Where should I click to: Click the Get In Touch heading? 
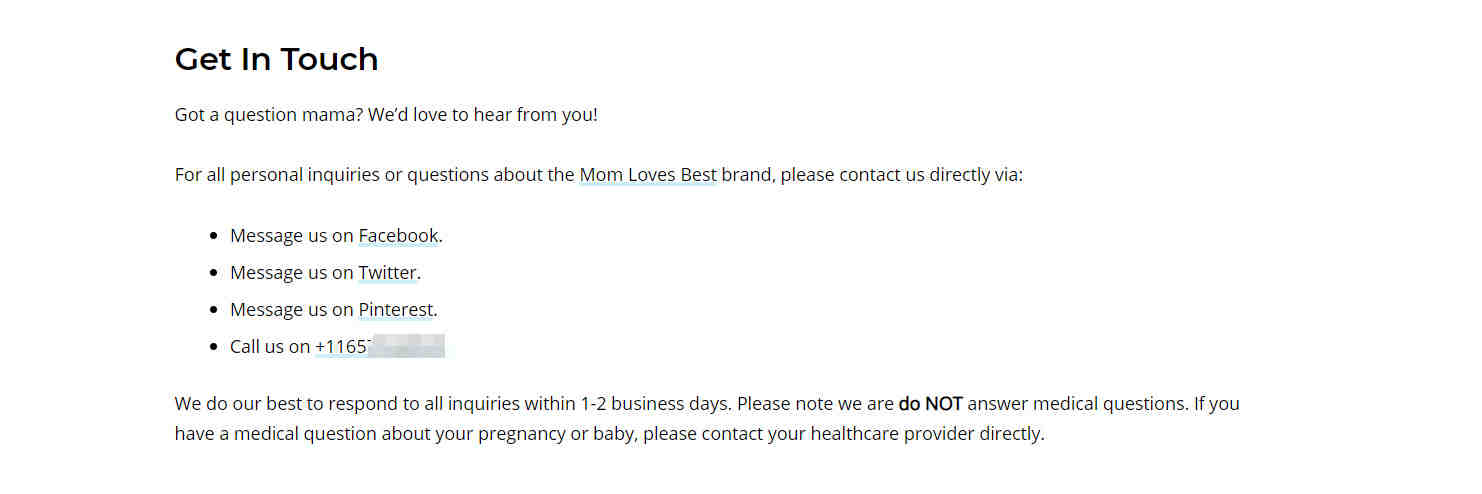(276, 59)
